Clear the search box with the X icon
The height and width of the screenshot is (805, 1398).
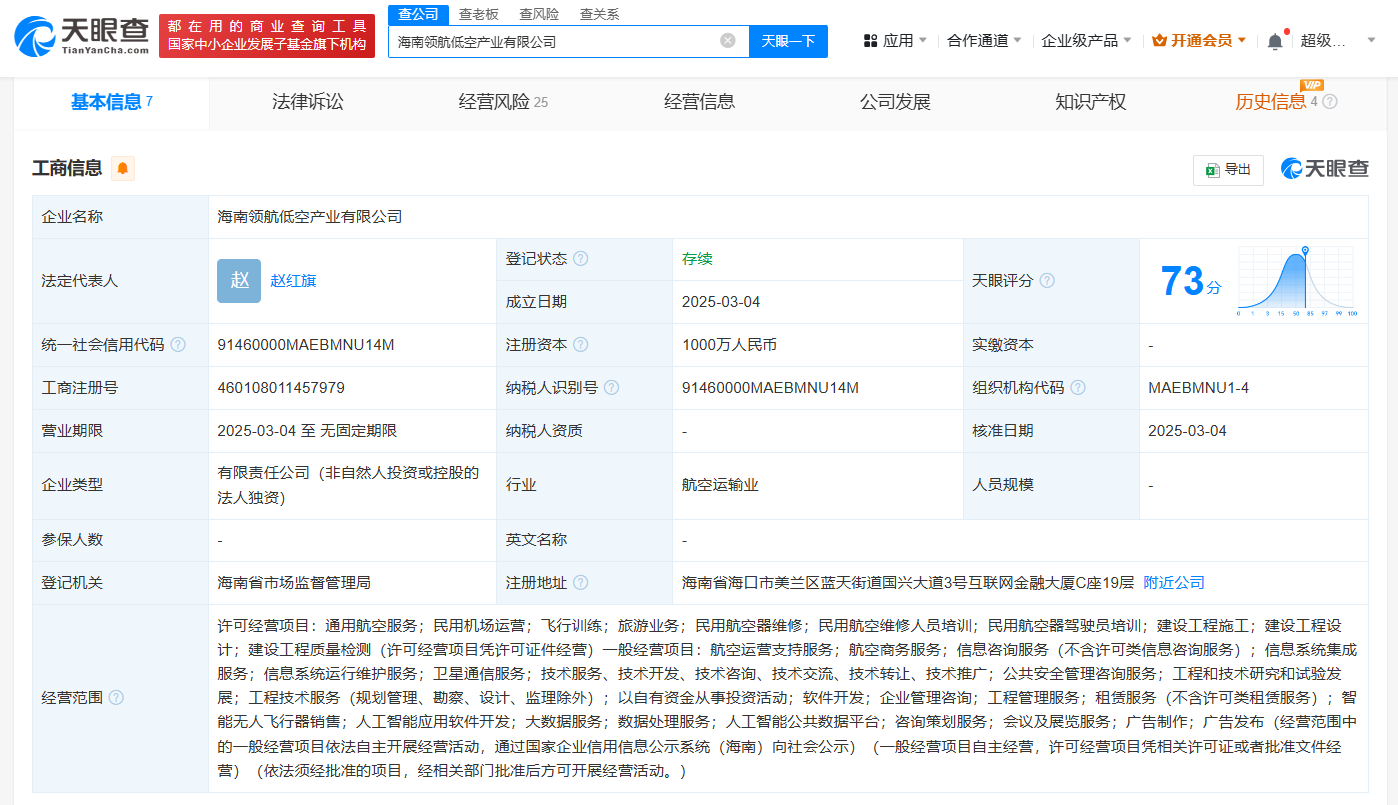point(728,41)
